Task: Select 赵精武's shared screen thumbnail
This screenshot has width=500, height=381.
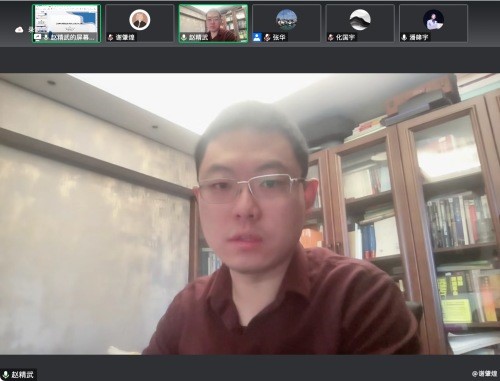Action: [x=66, y=23]
